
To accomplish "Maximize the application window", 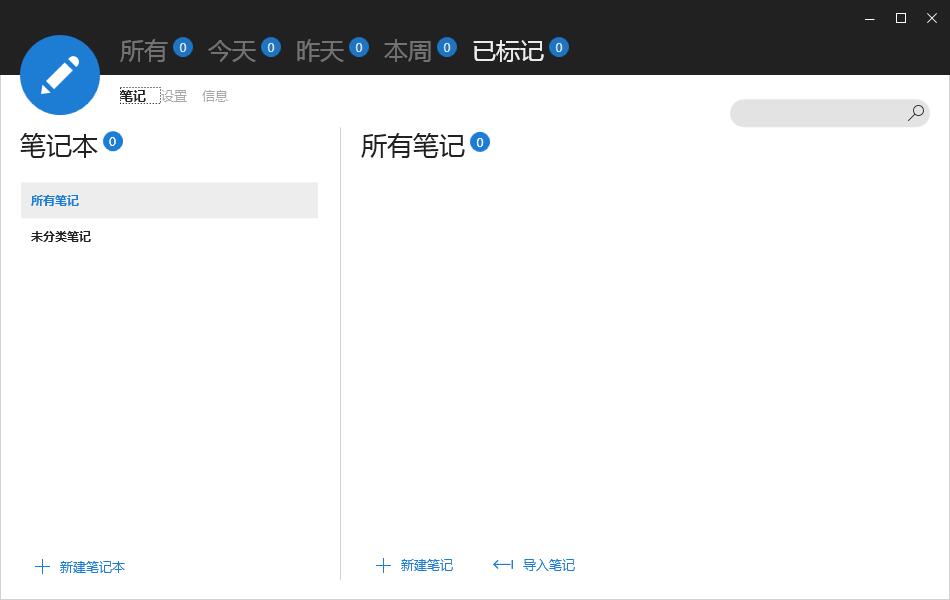I will coord(901,18).
